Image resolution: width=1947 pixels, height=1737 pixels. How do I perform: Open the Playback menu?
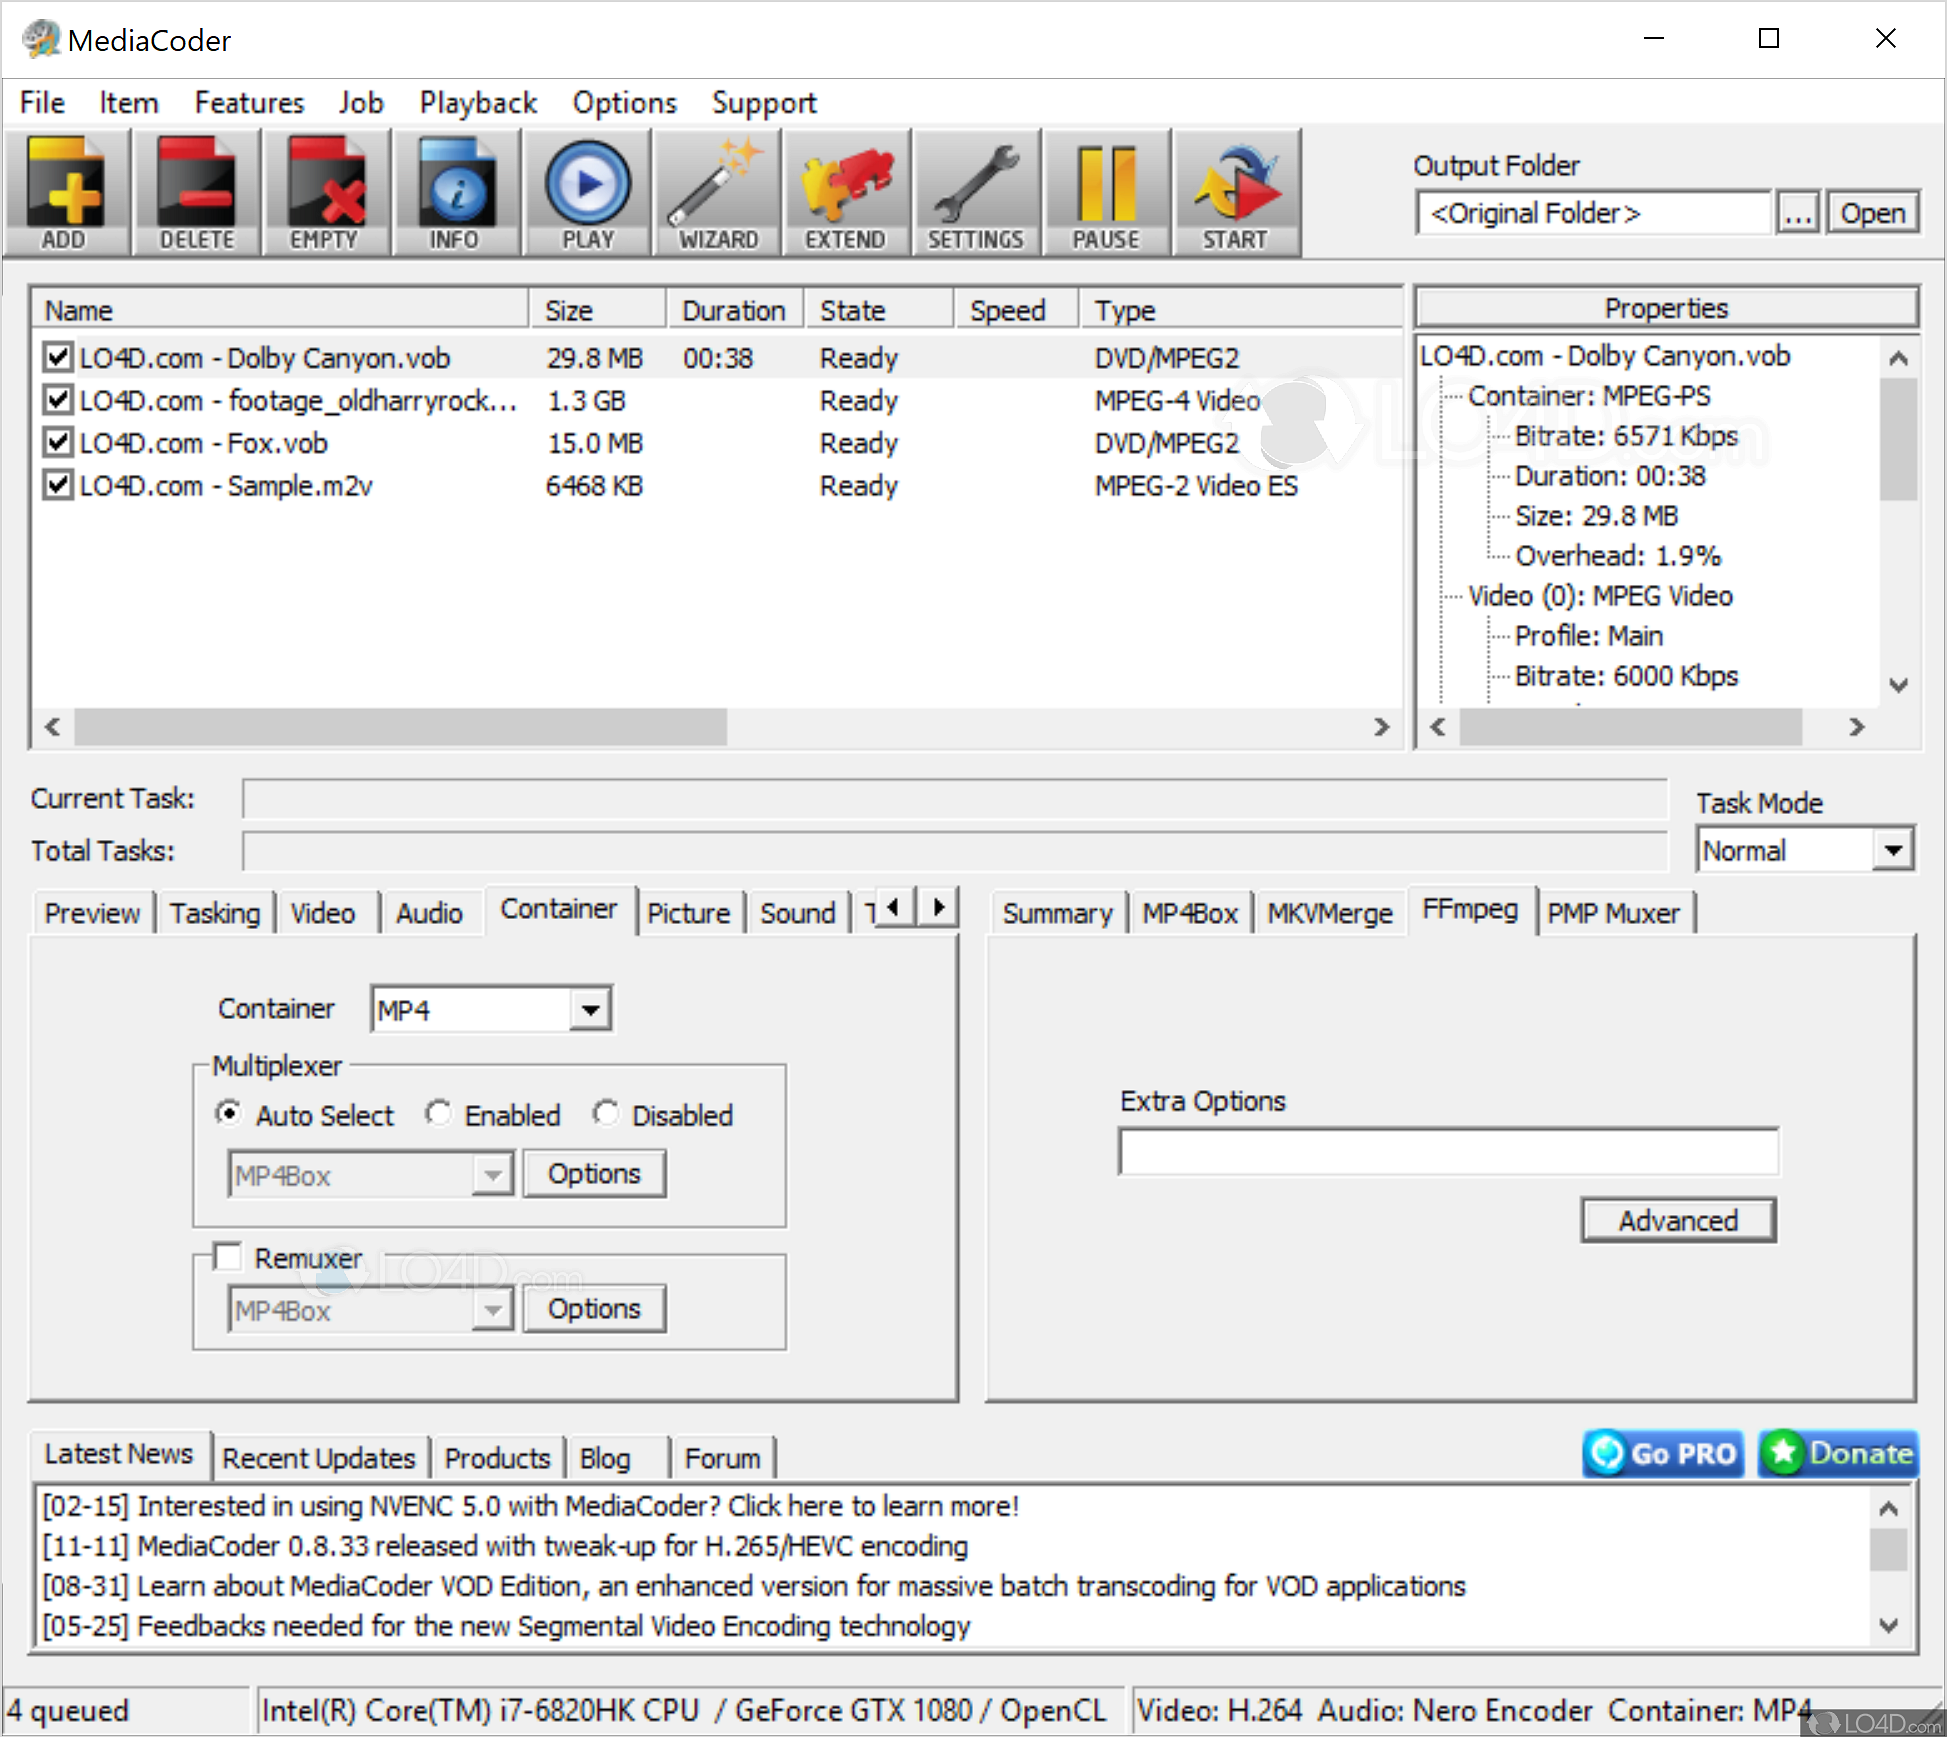point(478,101)
